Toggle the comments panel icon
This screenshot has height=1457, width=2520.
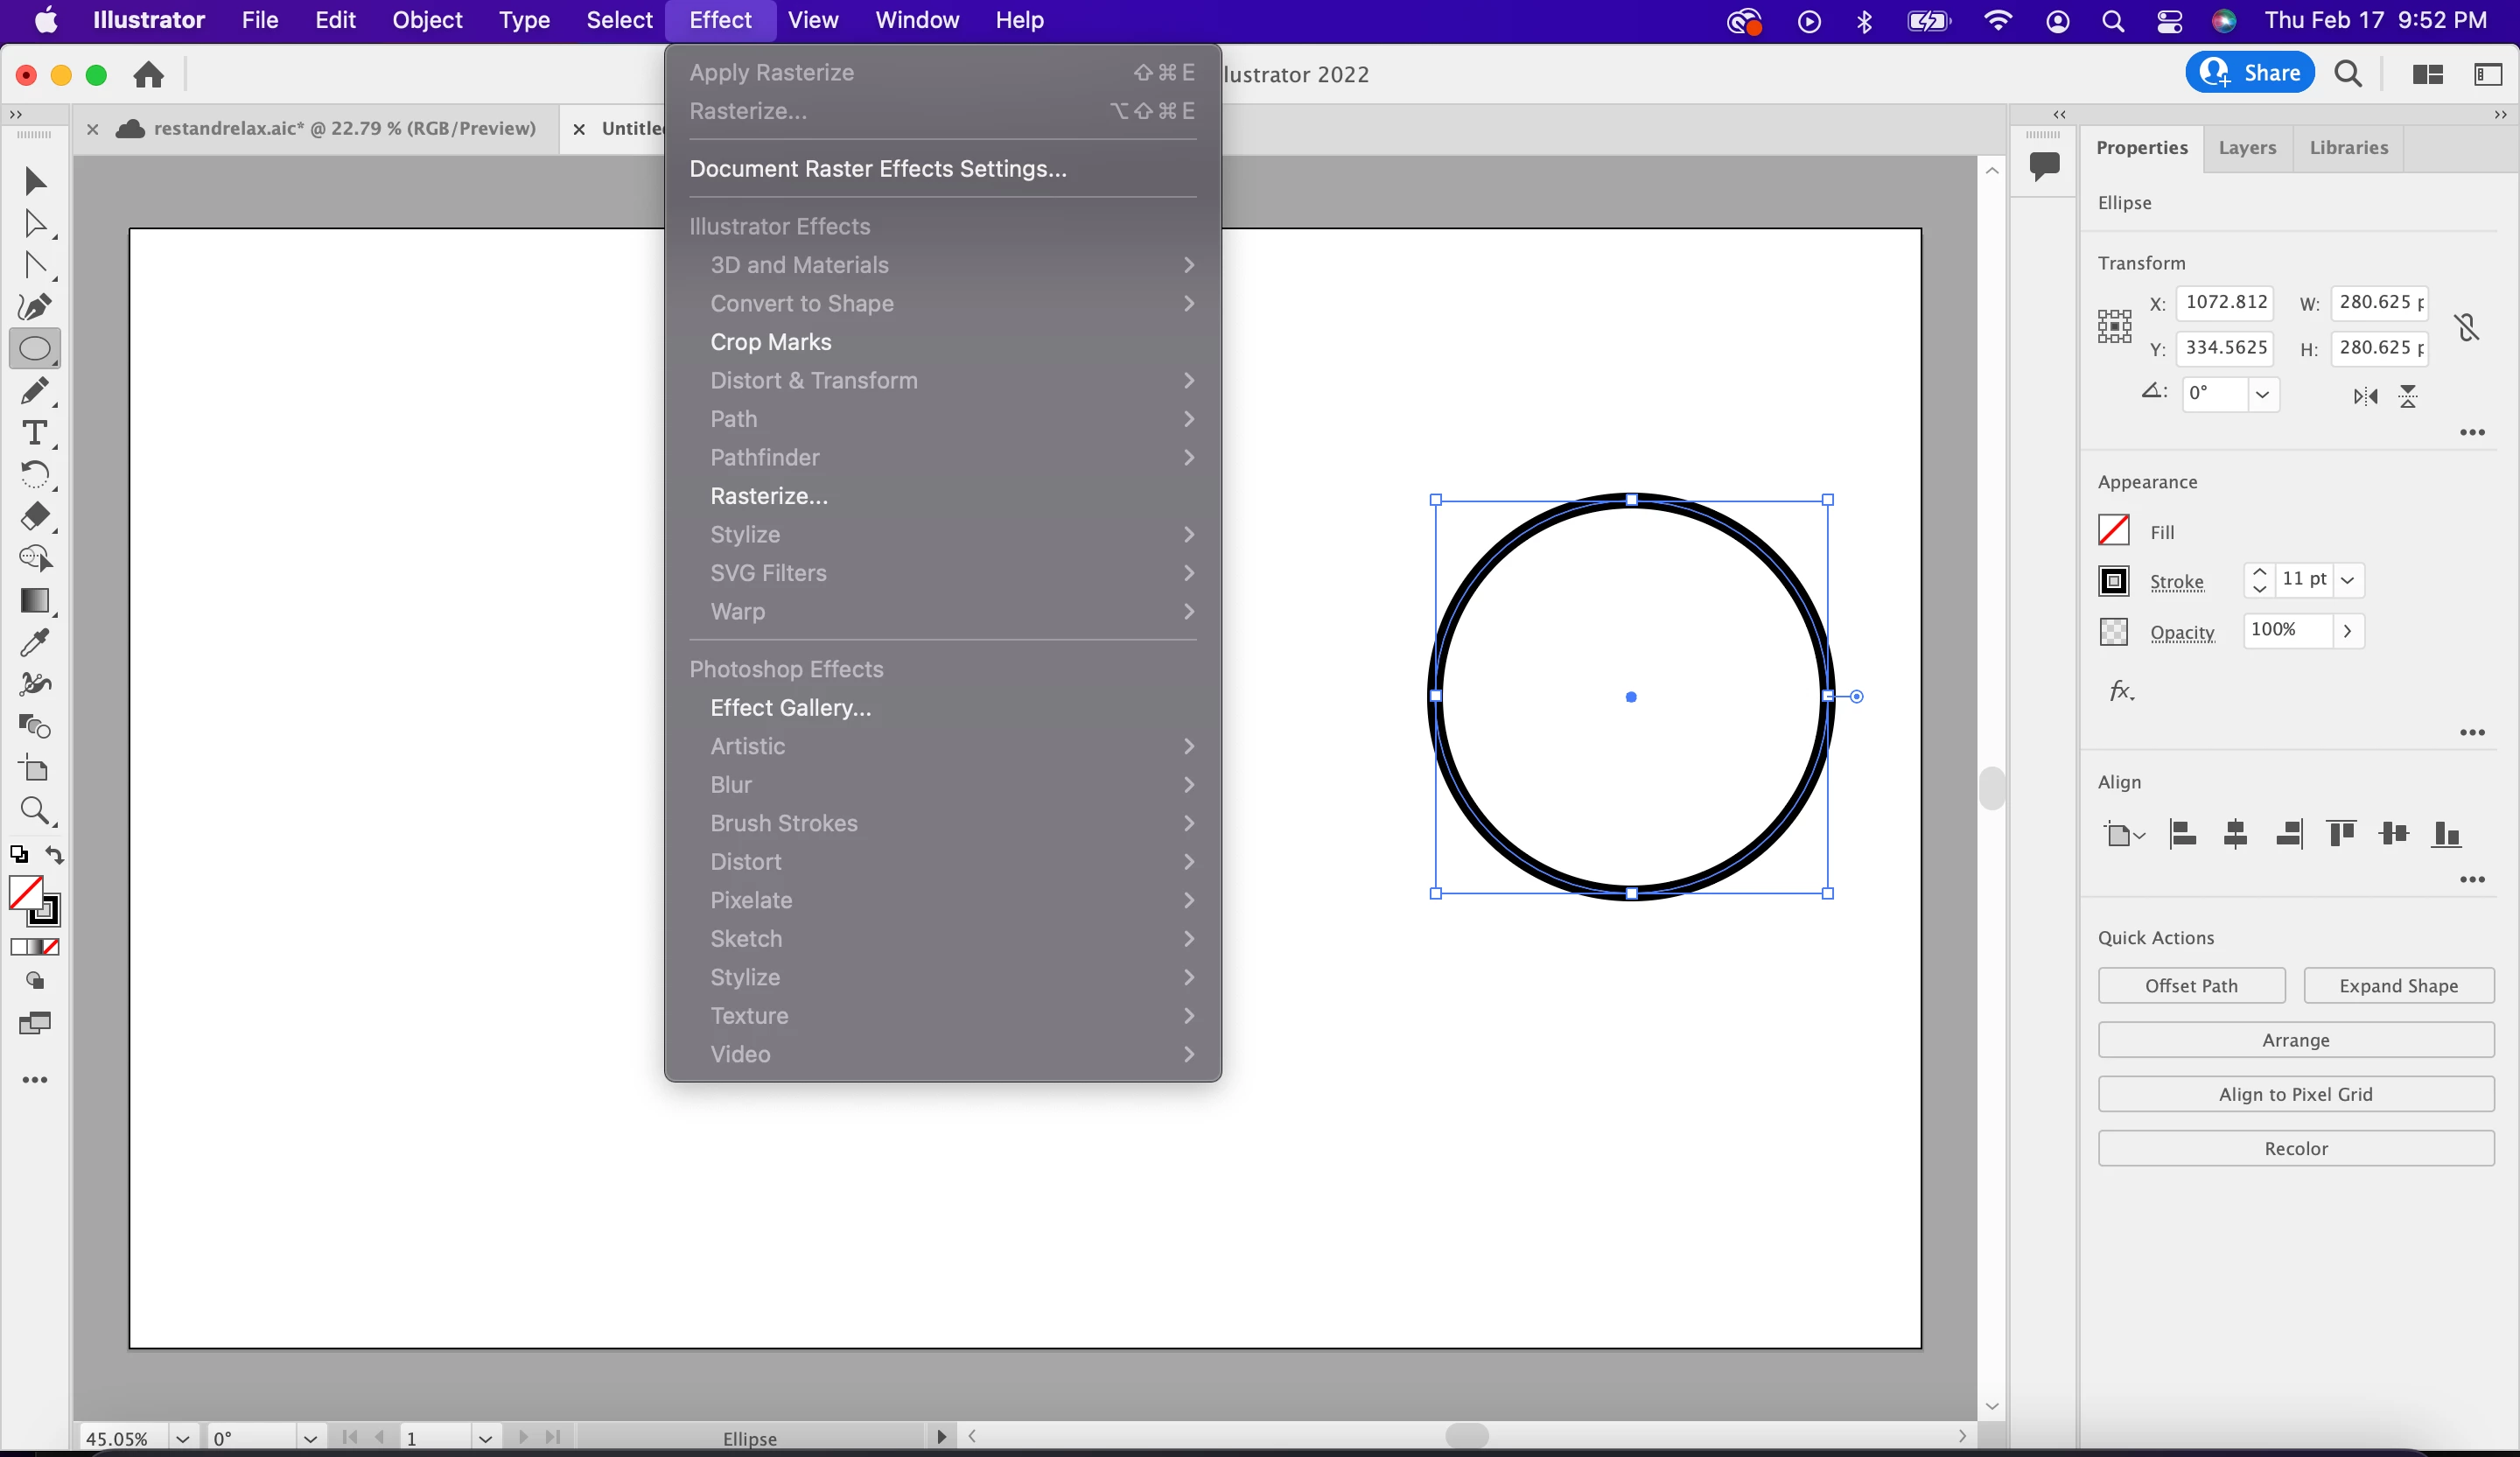coord(2044,164)
